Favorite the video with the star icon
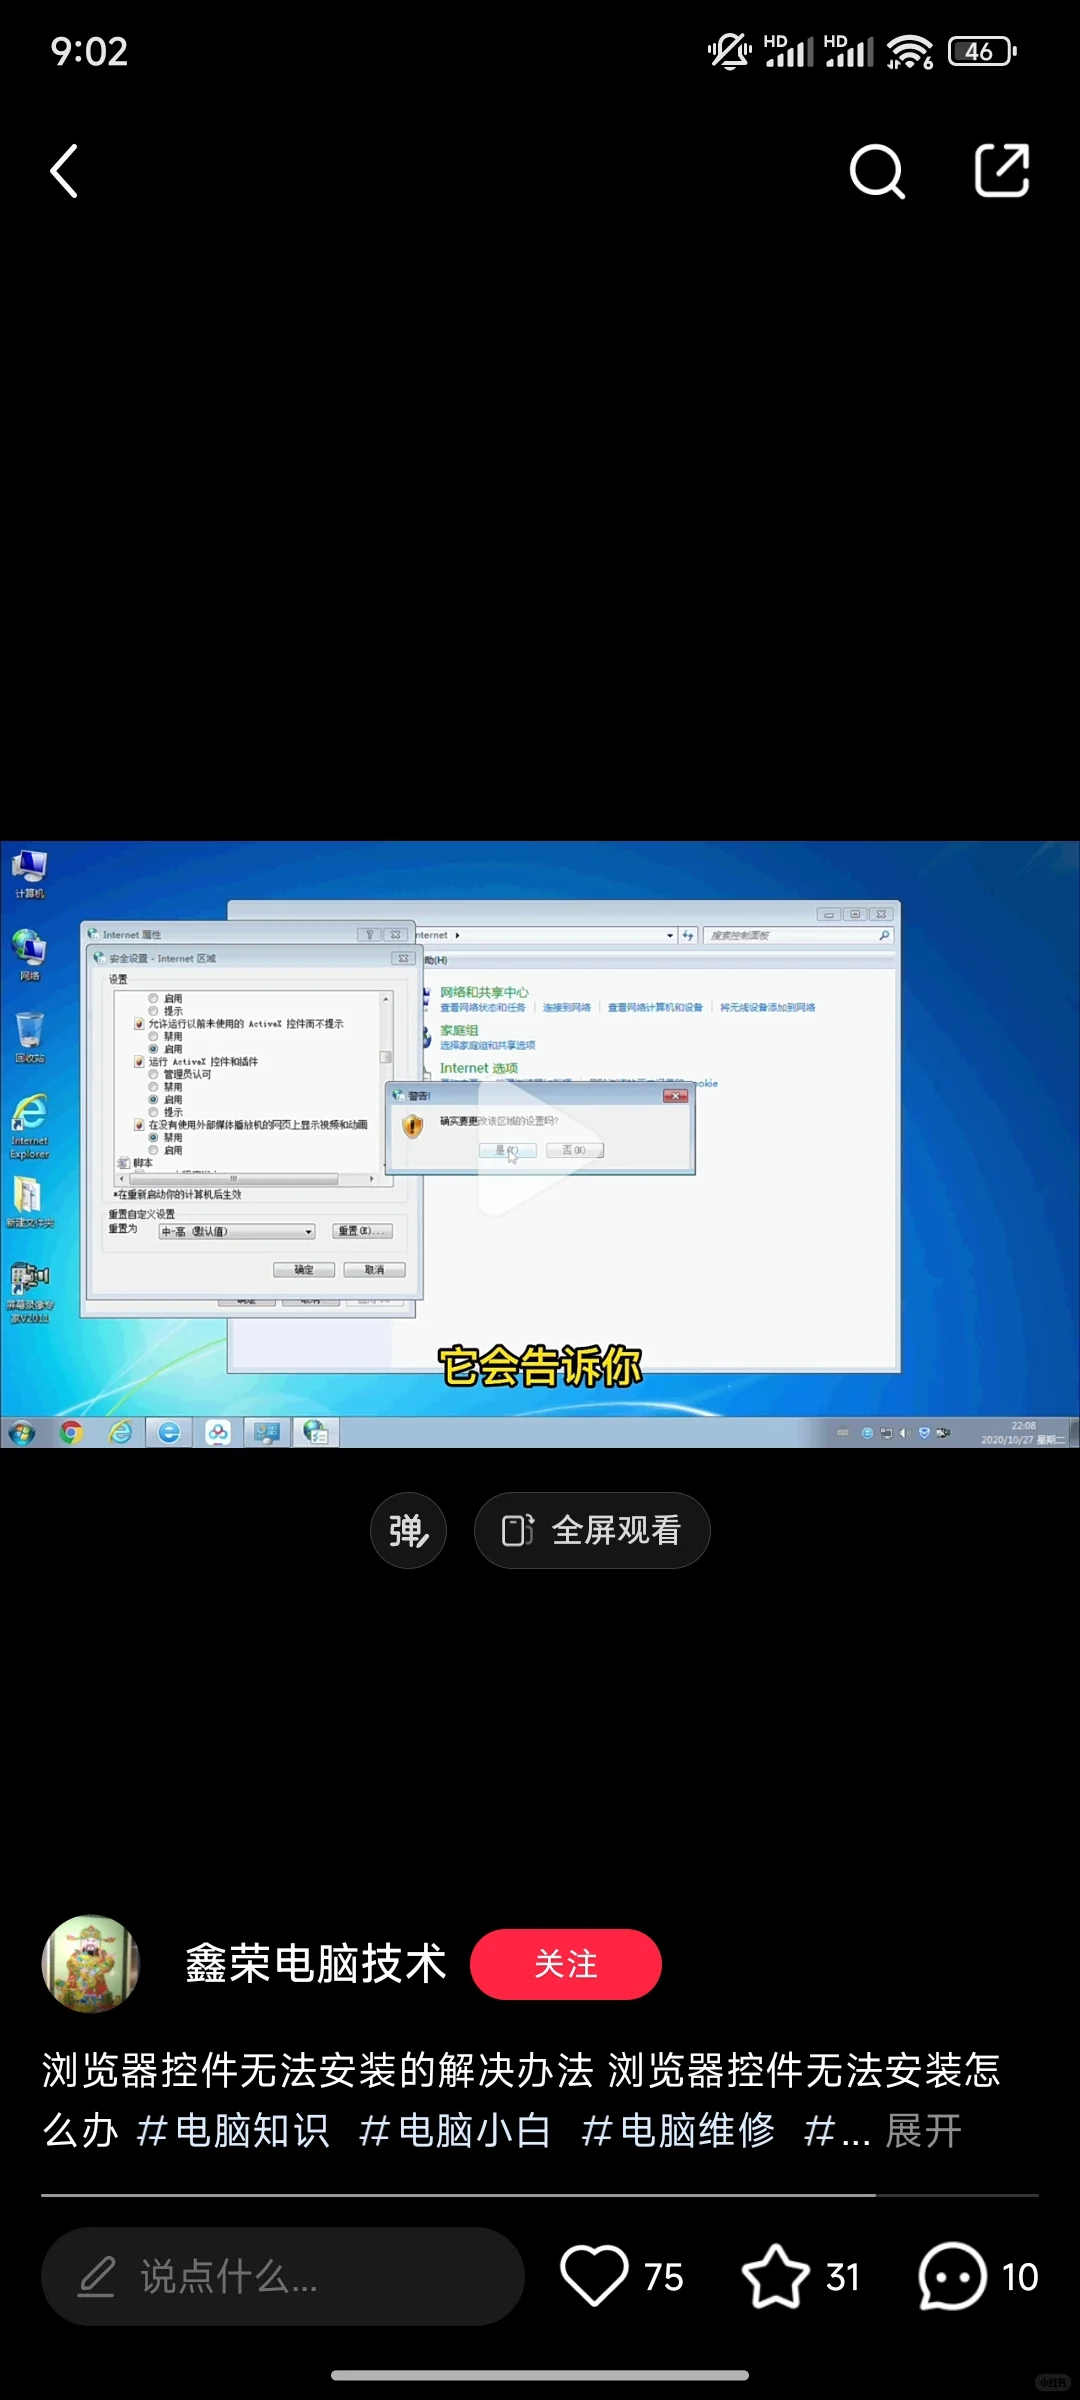 776,2276
